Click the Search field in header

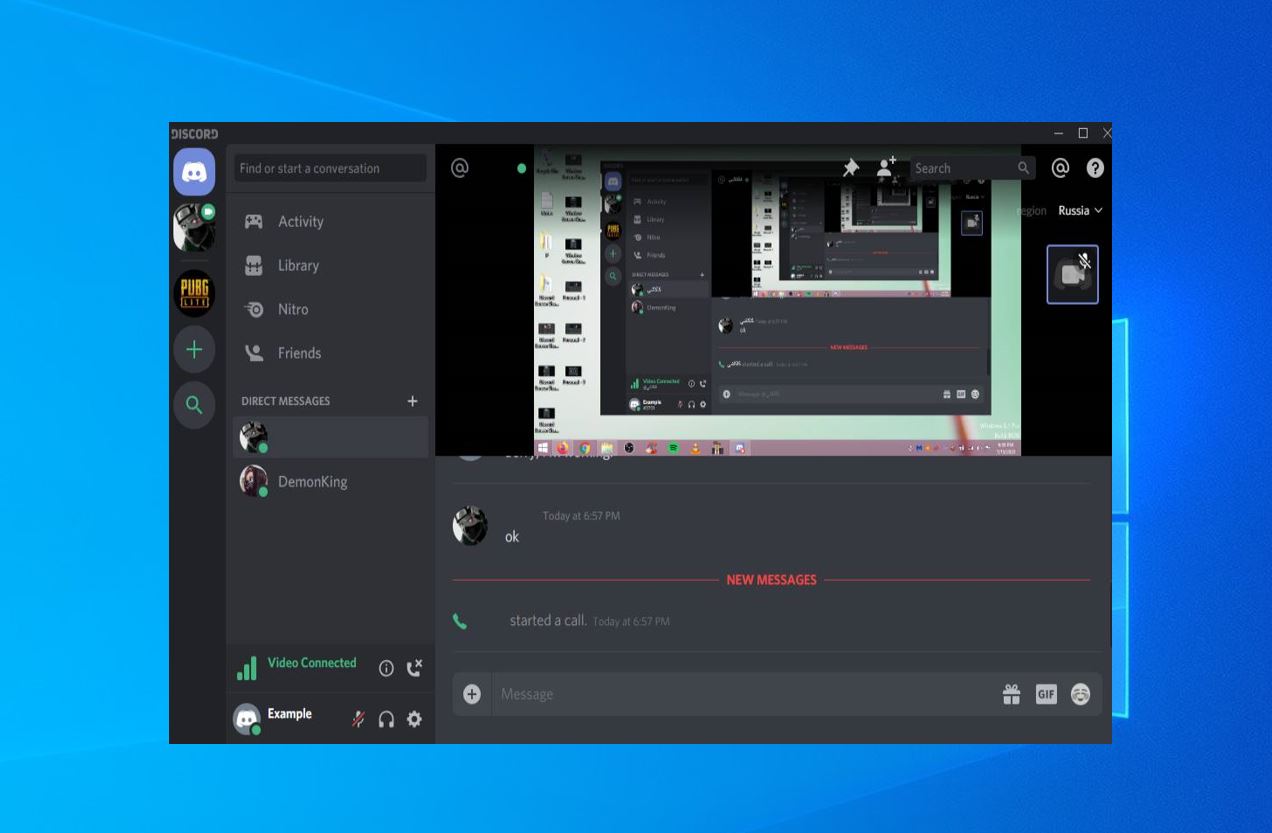point(972,168)
